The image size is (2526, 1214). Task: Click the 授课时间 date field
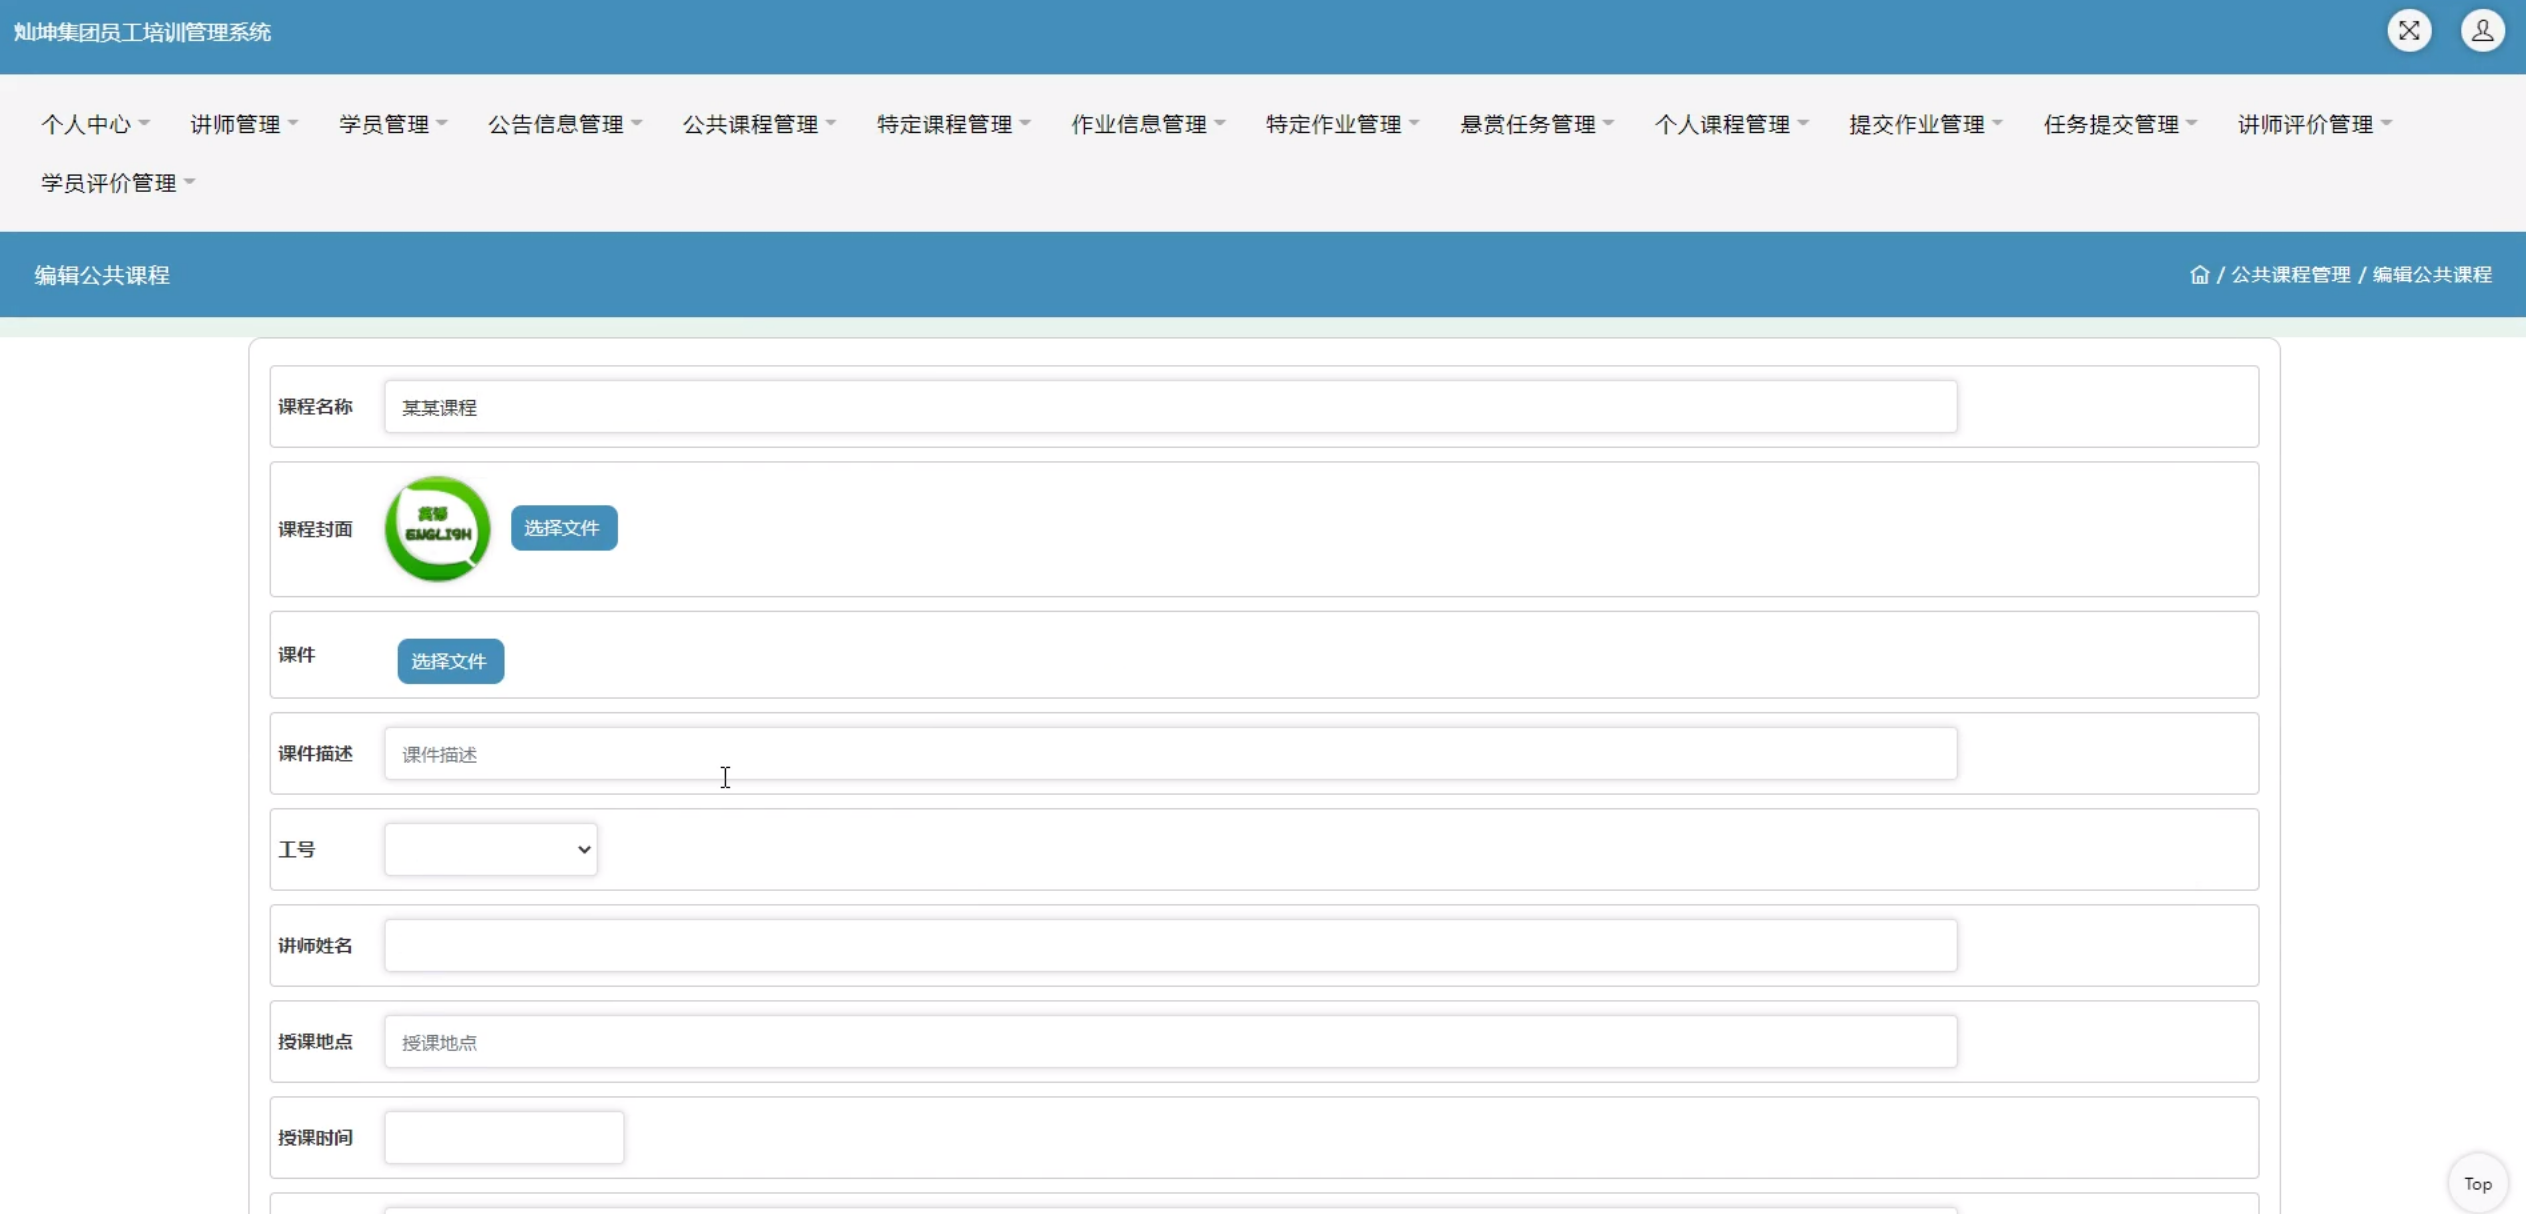tap(503, 1138)
